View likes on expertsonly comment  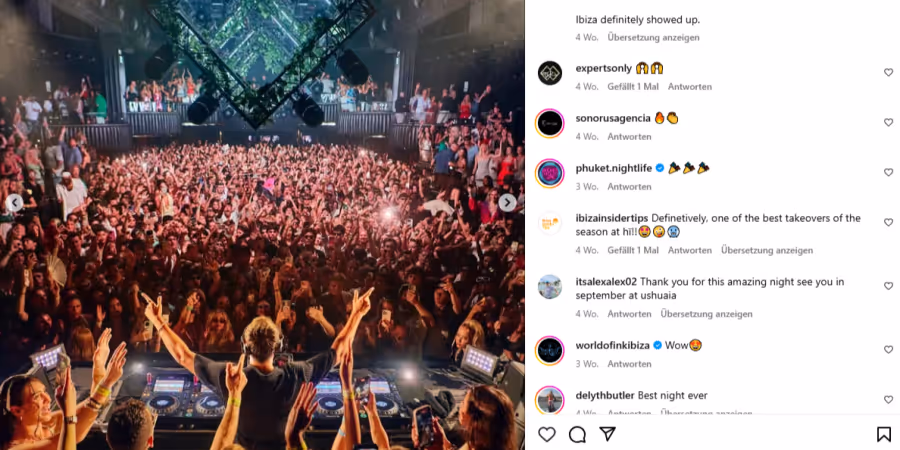pos(633,87)
